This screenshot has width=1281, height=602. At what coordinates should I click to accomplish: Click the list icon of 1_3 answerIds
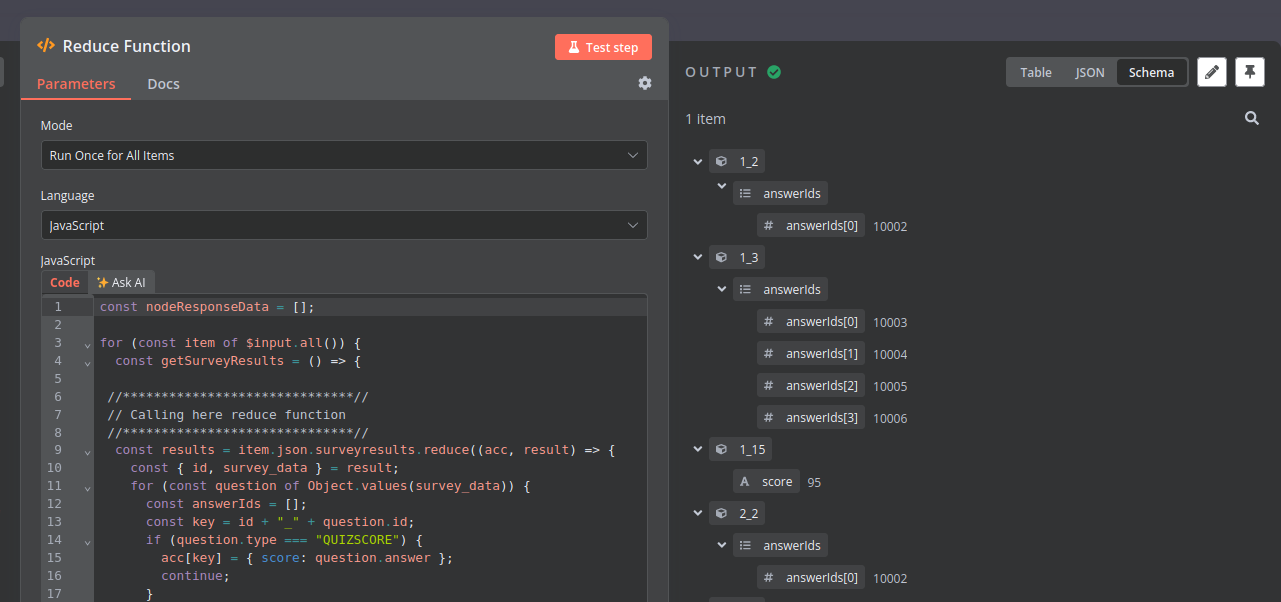tap(745, 290)
